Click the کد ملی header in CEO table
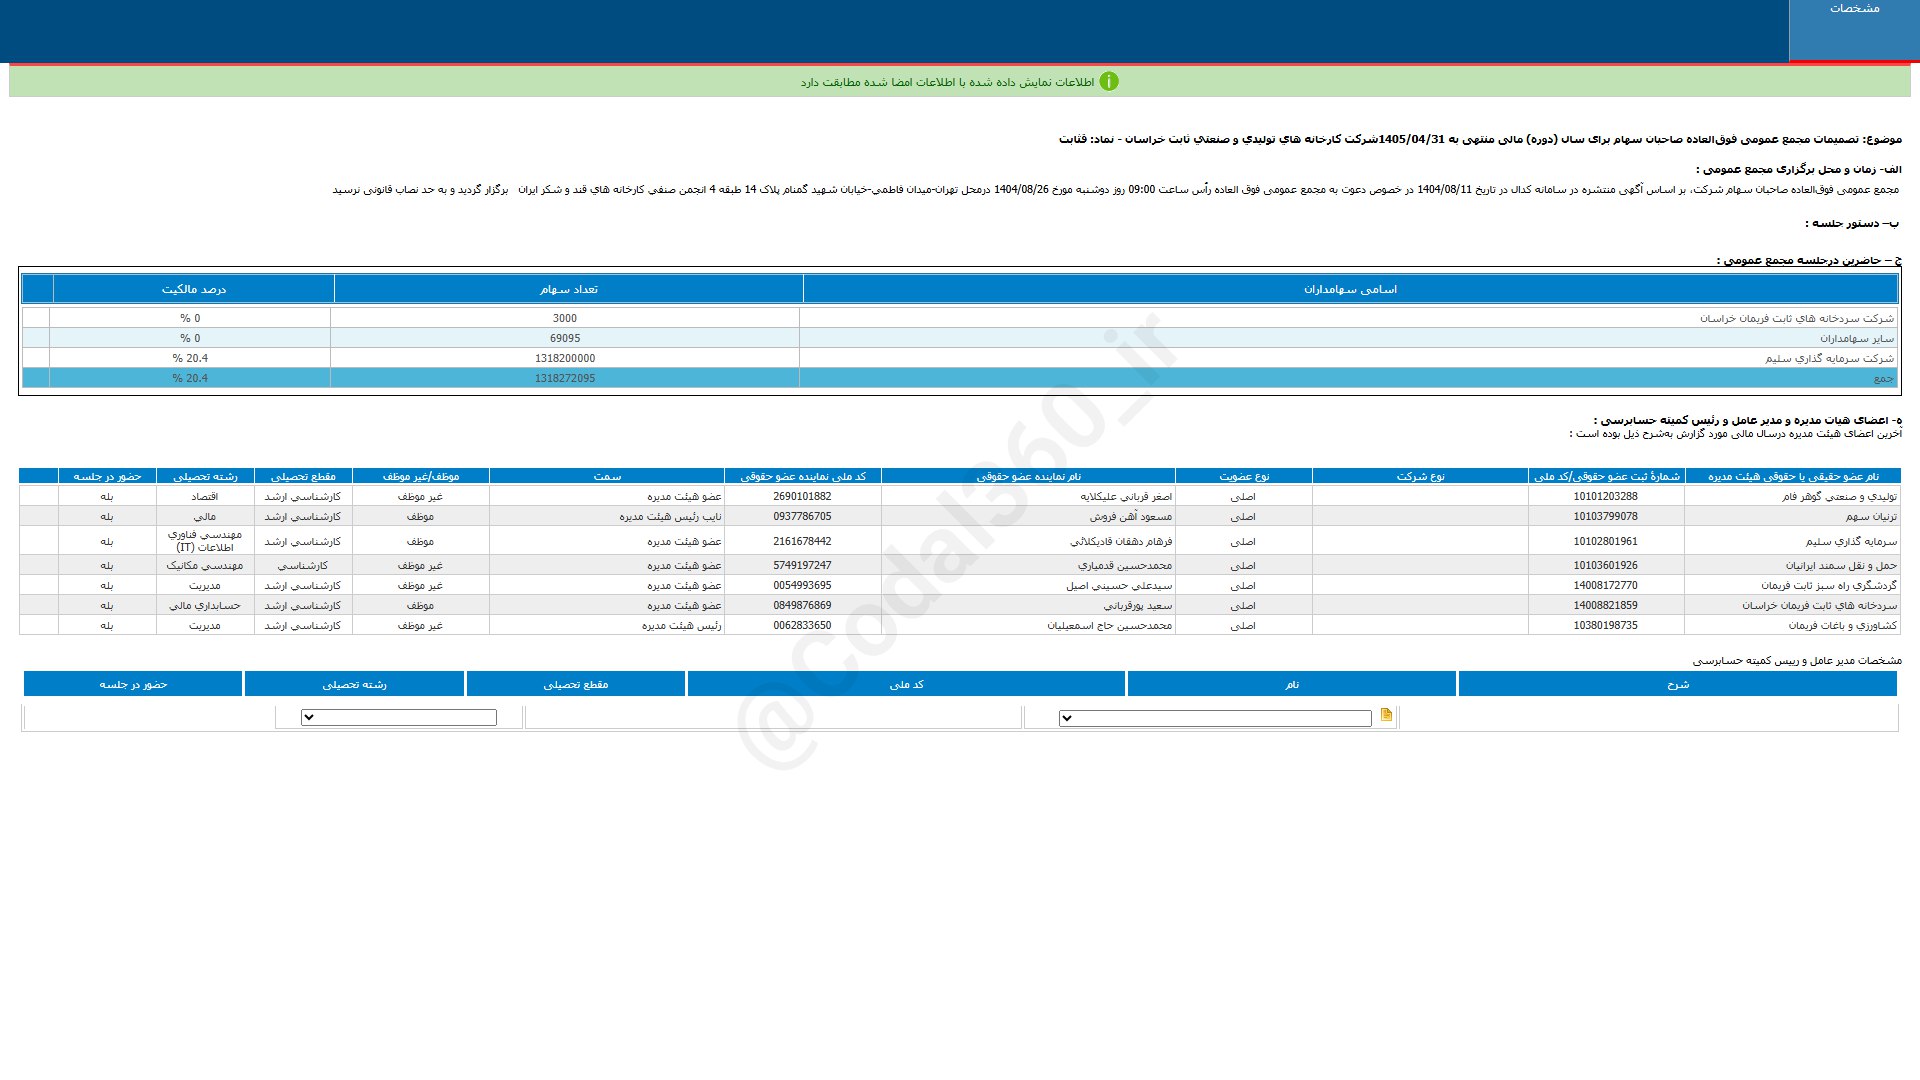The height and width of the screenshot is (1080, 1920). [906, 684]
